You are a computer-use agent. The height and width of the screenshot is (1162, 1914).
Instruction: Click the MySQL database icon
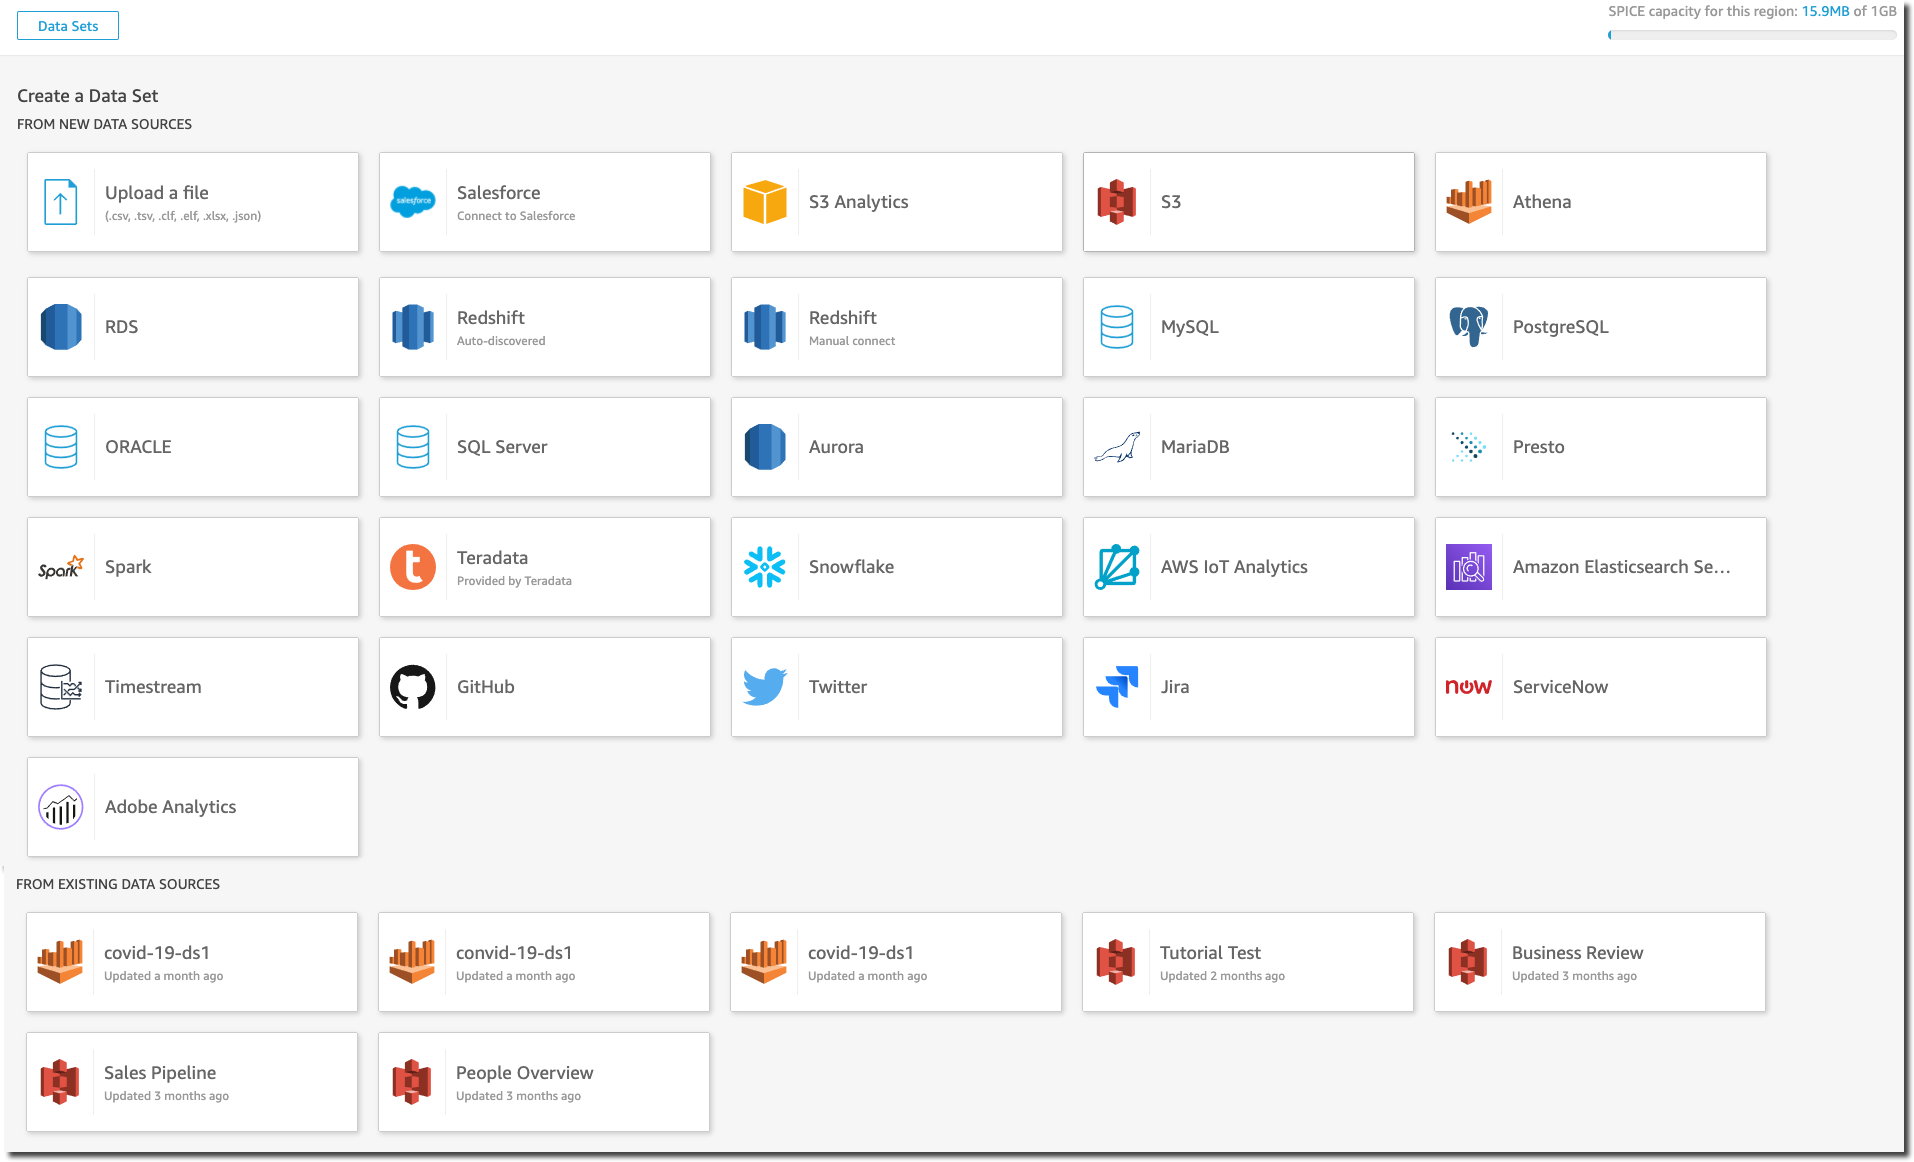[x=1117, y=327]
